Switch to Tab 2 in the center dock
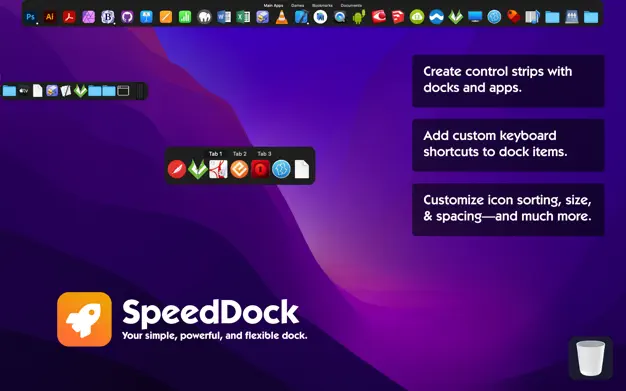 240,154
